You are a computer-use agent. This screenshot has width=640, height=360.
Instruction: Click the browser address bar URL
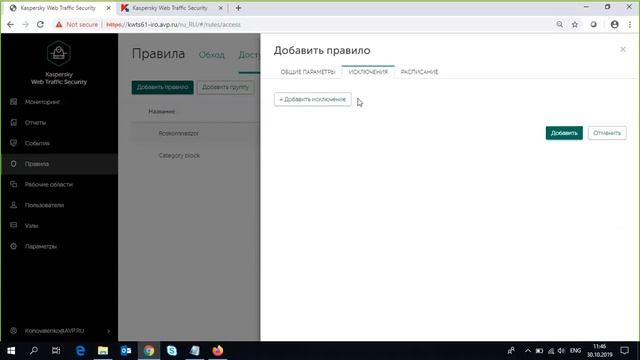pyautogui.click(x=173, y=24)
